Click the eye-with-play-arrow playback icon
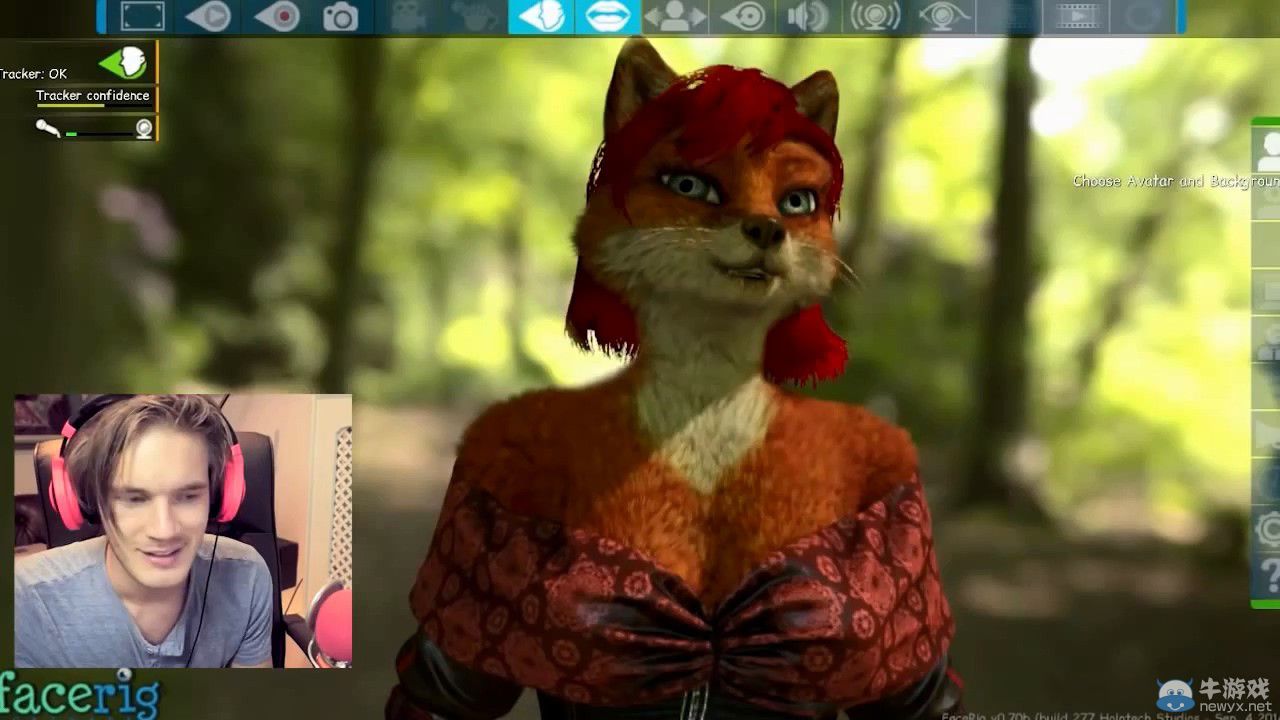This screenshot has height=720, width=1280. 208,16
